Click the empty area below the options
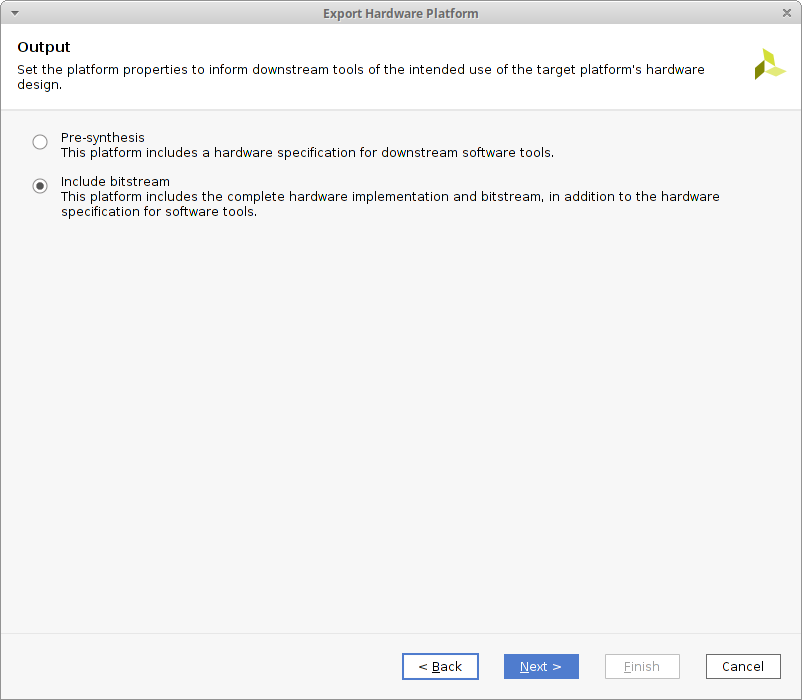The width and height of the screenshot is (802, 700). pos(400,420)
